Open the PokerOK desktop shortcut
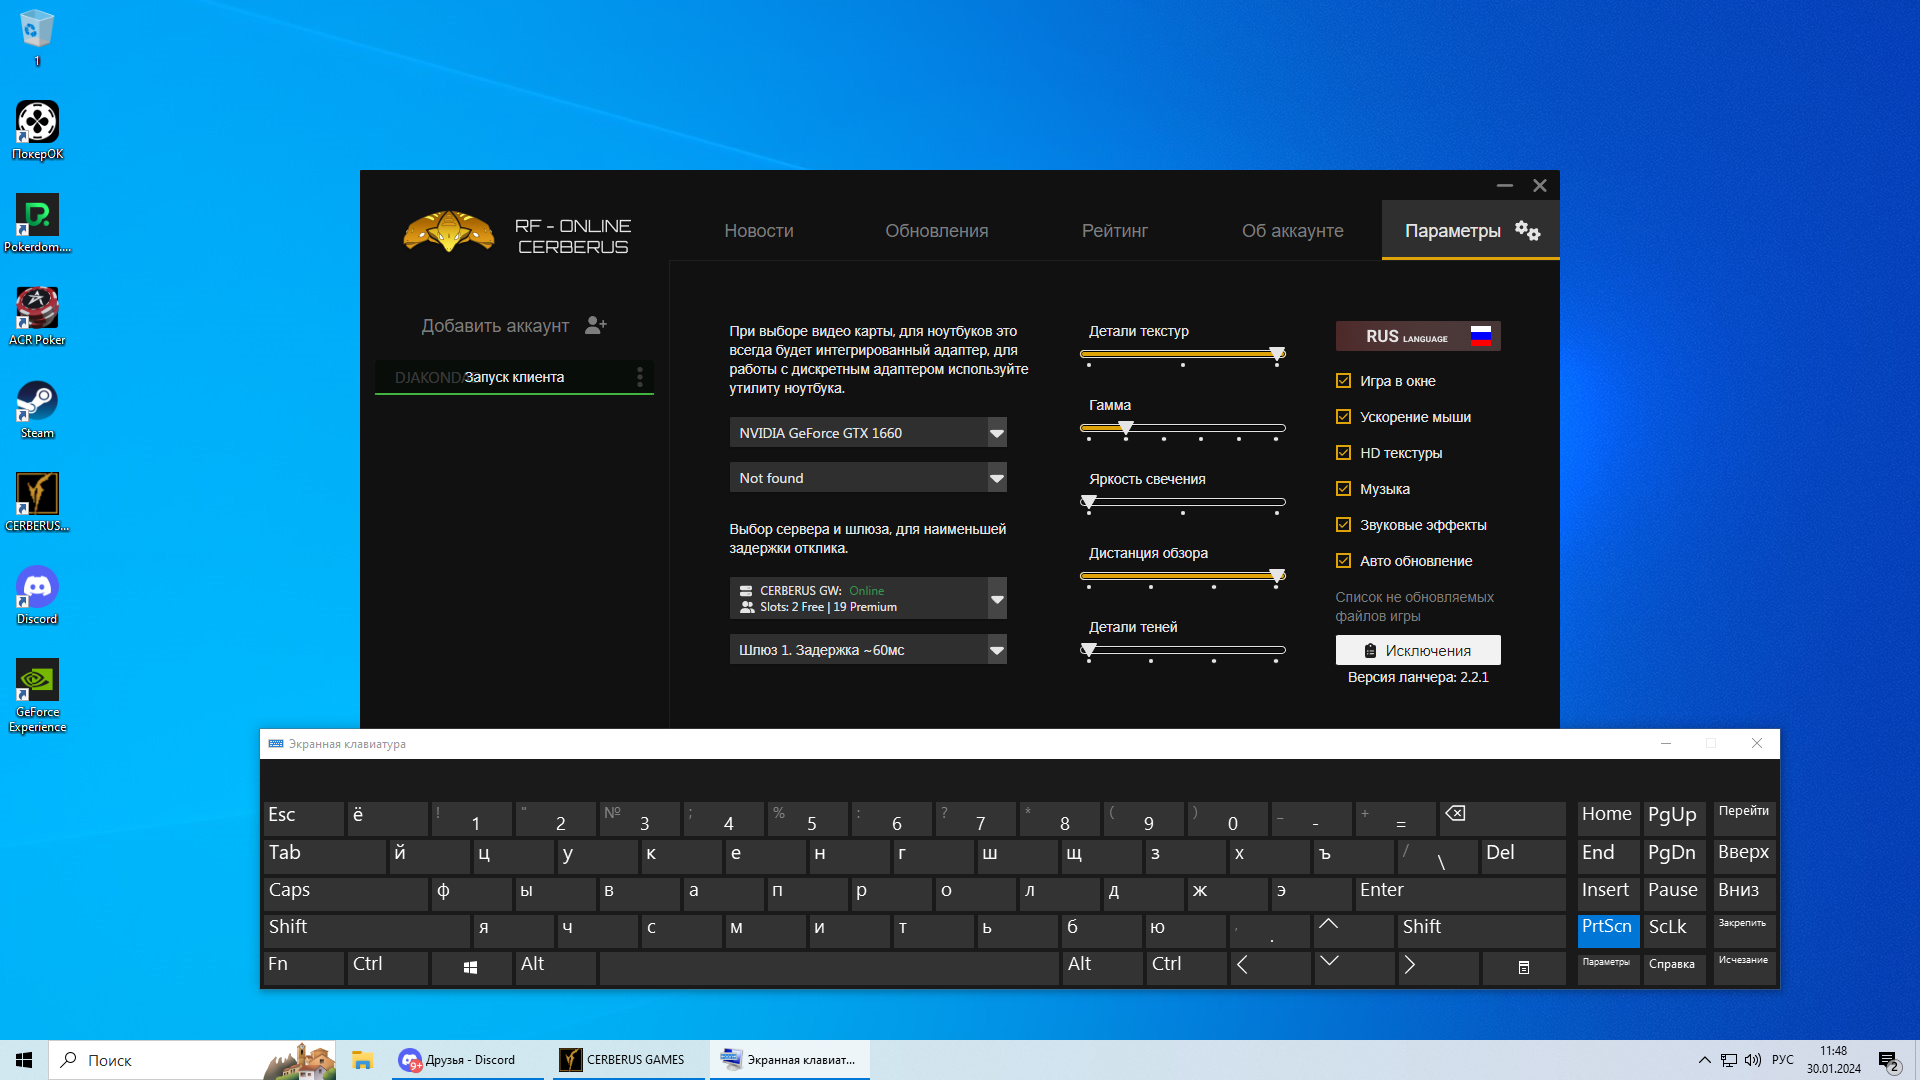The image size is (1920, 1080). [x=37, y=130]
